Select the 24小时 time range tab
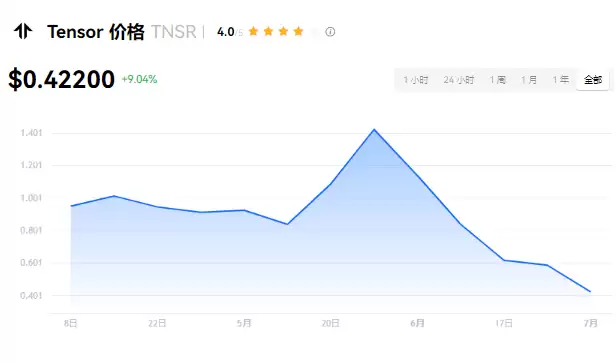The width and height of the screenshot is (616, 363). click(x=459, y=80)
